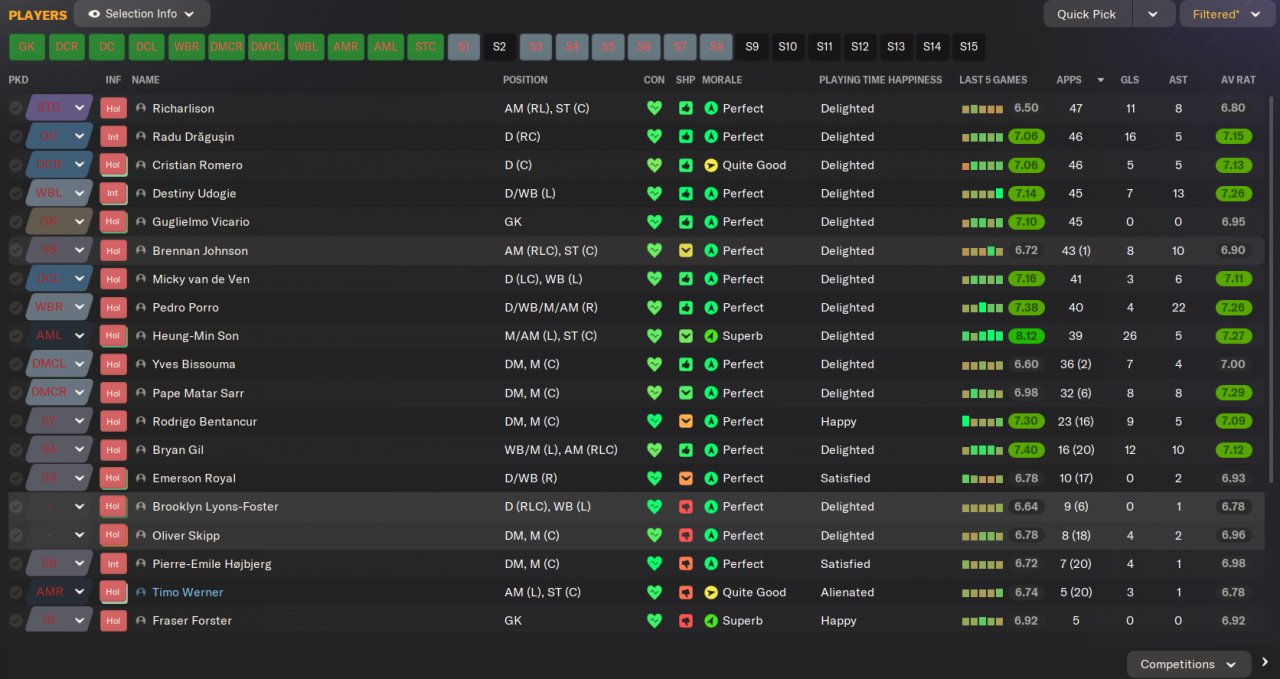
Task: Open the AMR position picker for Timo Werner
Action: click(x=60, y=593)
